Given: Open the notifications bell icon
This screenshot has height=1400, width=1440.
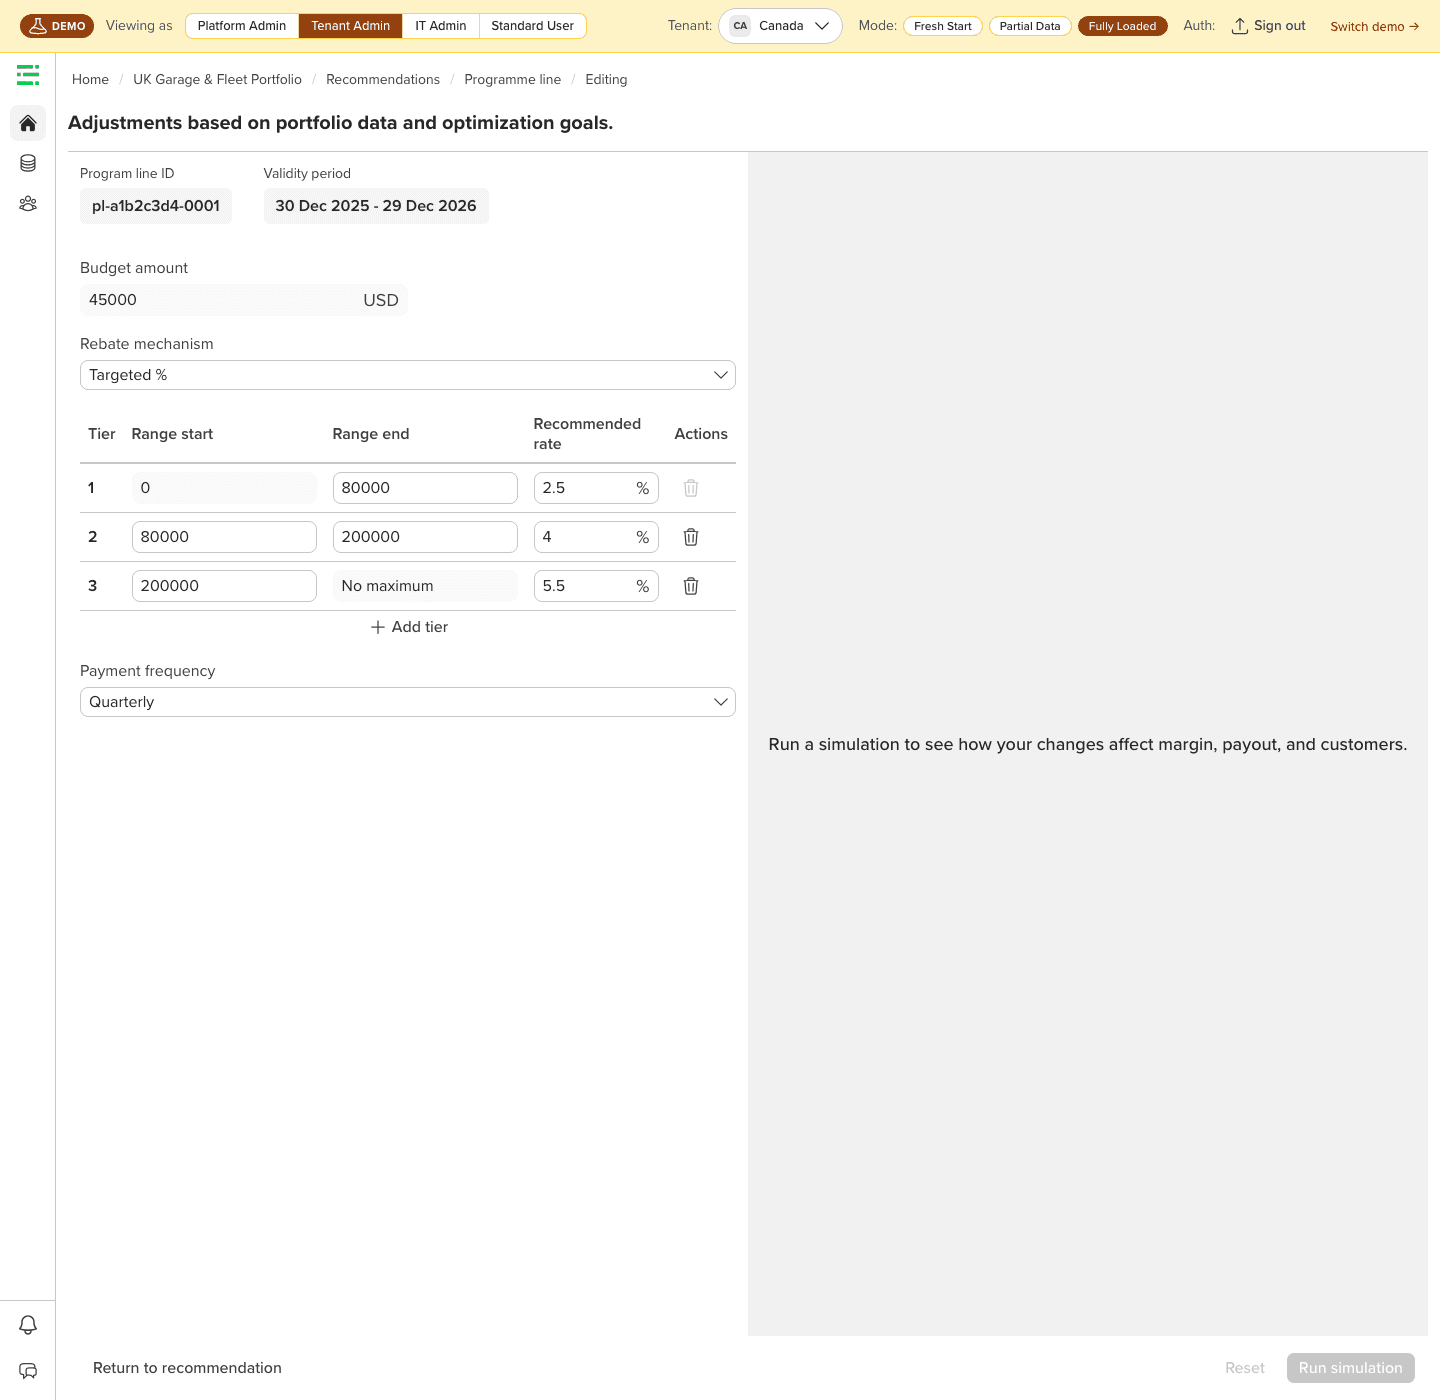Looking at the screenshot, I should [x=28, y=1325].
